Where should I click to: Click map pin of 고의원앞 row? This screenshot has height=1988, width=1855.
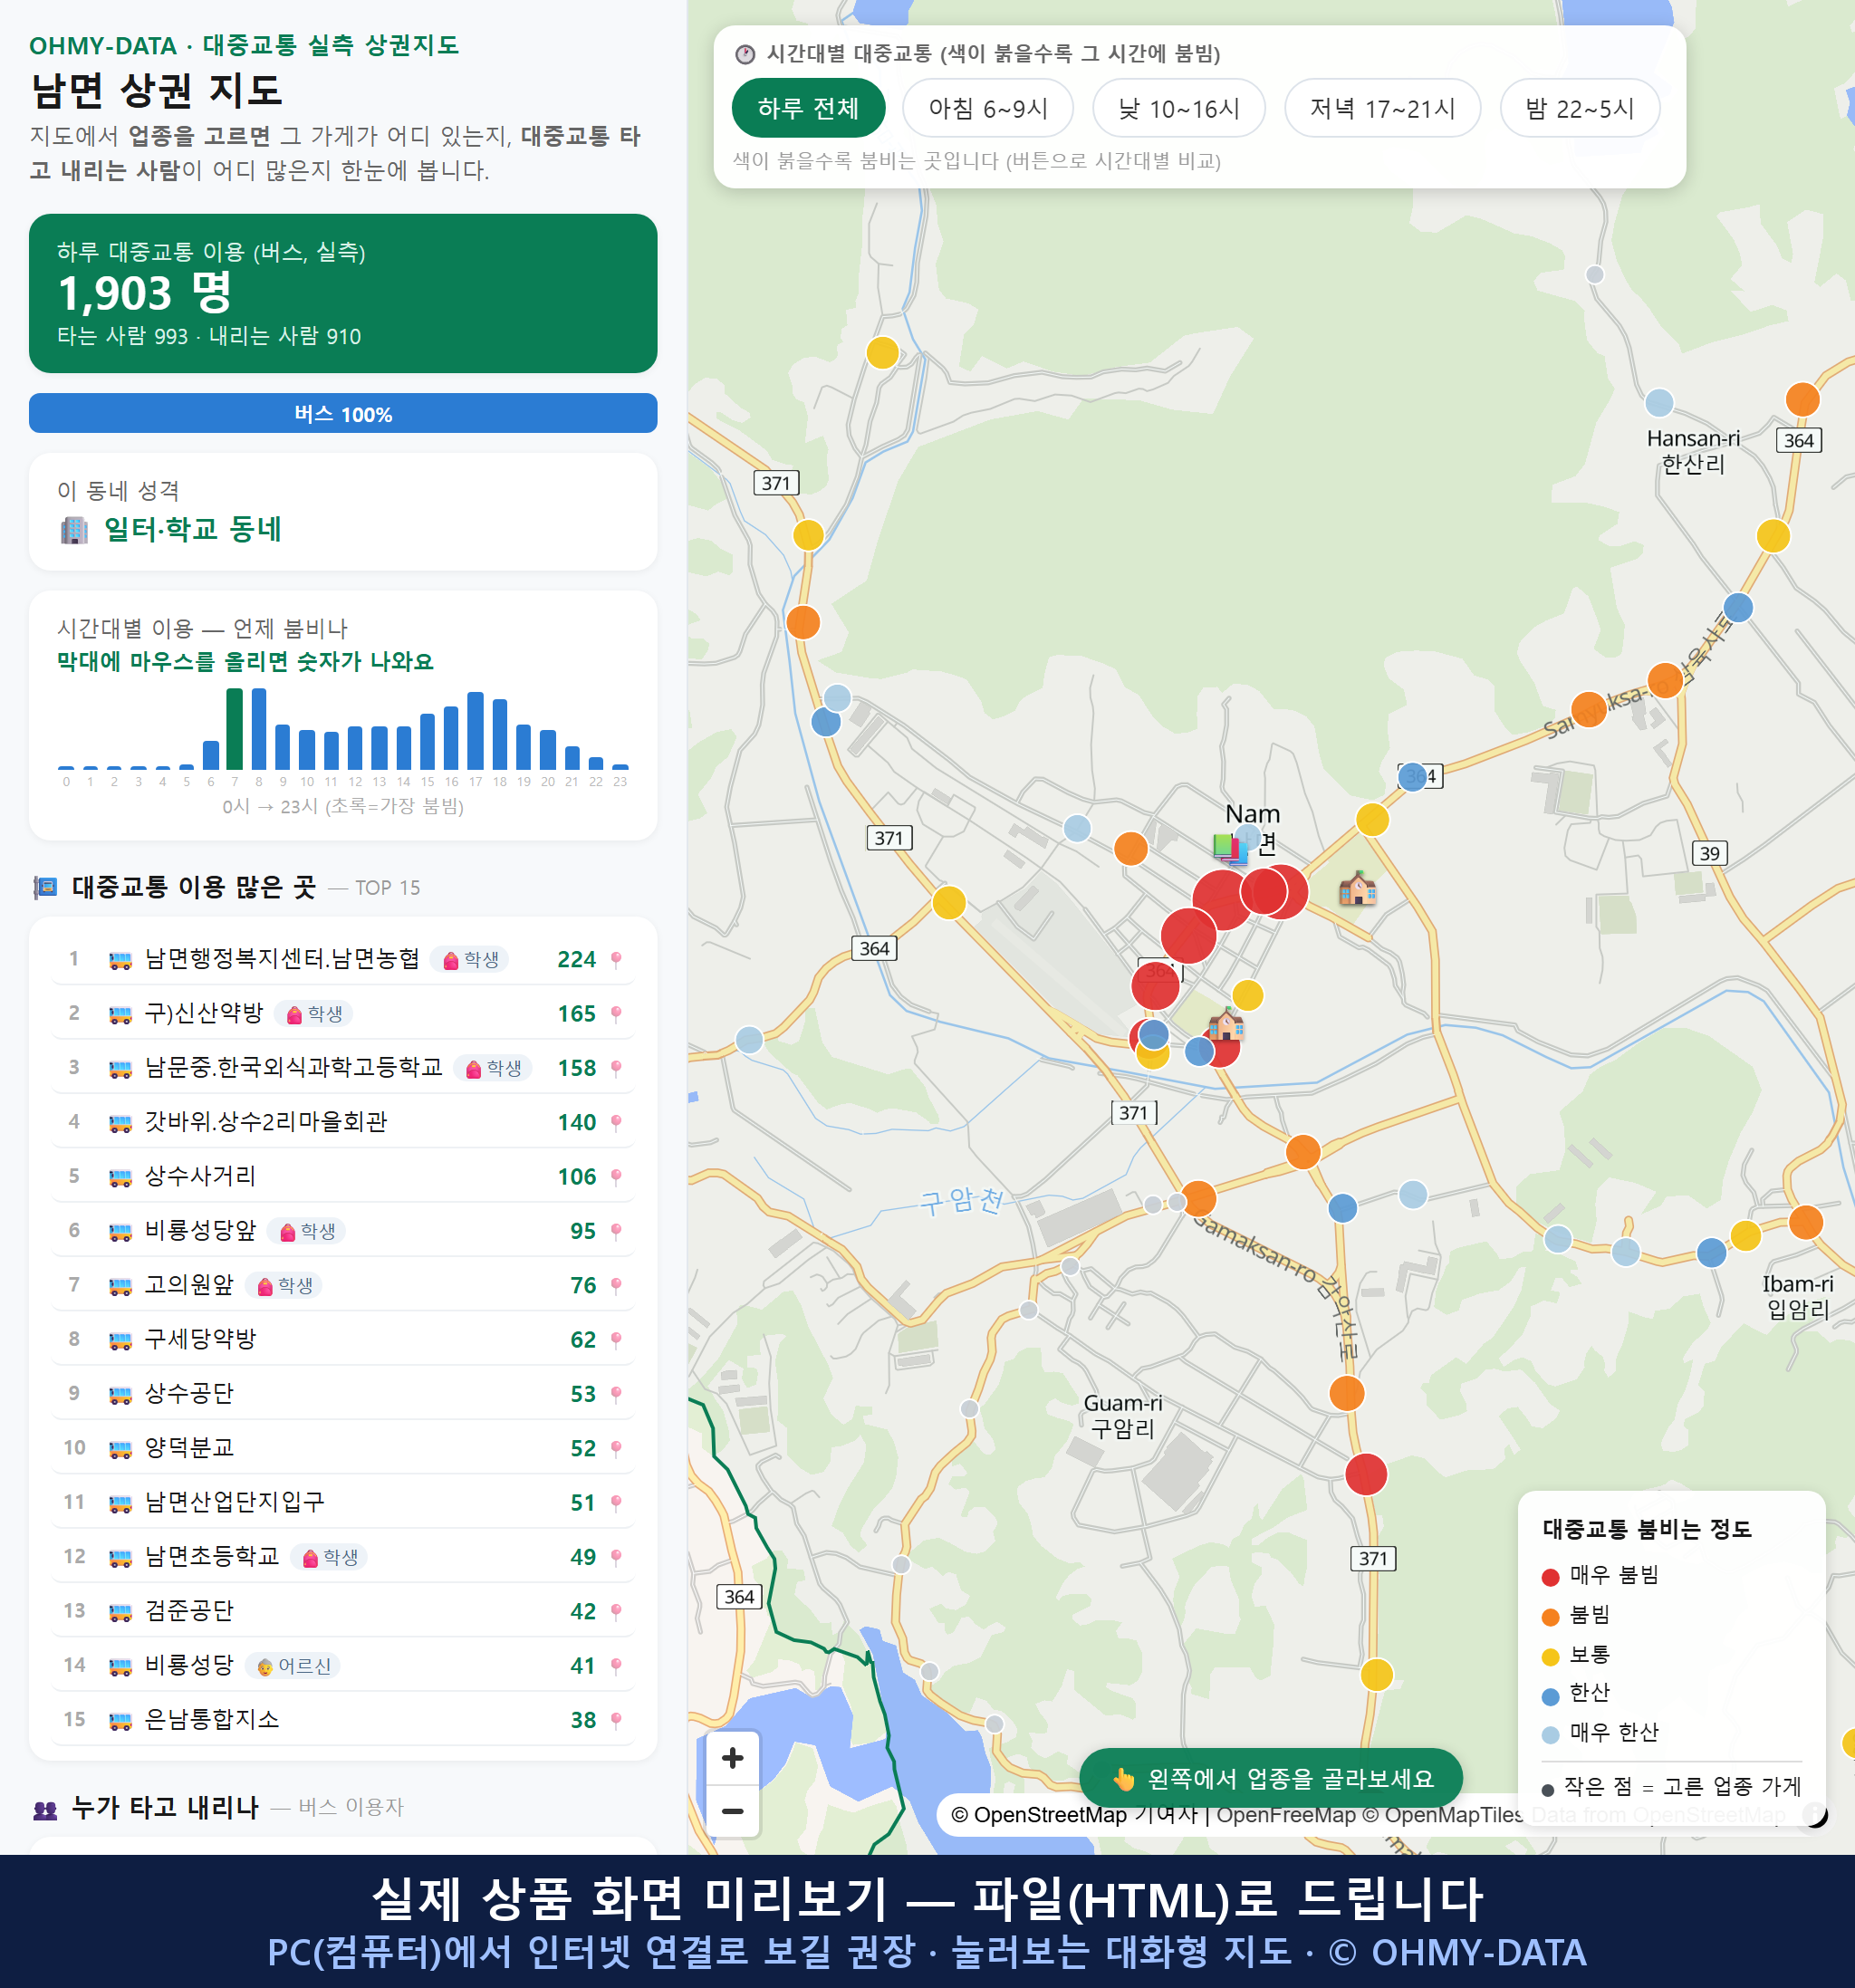pyautogui.click(x=616, y=1286)
